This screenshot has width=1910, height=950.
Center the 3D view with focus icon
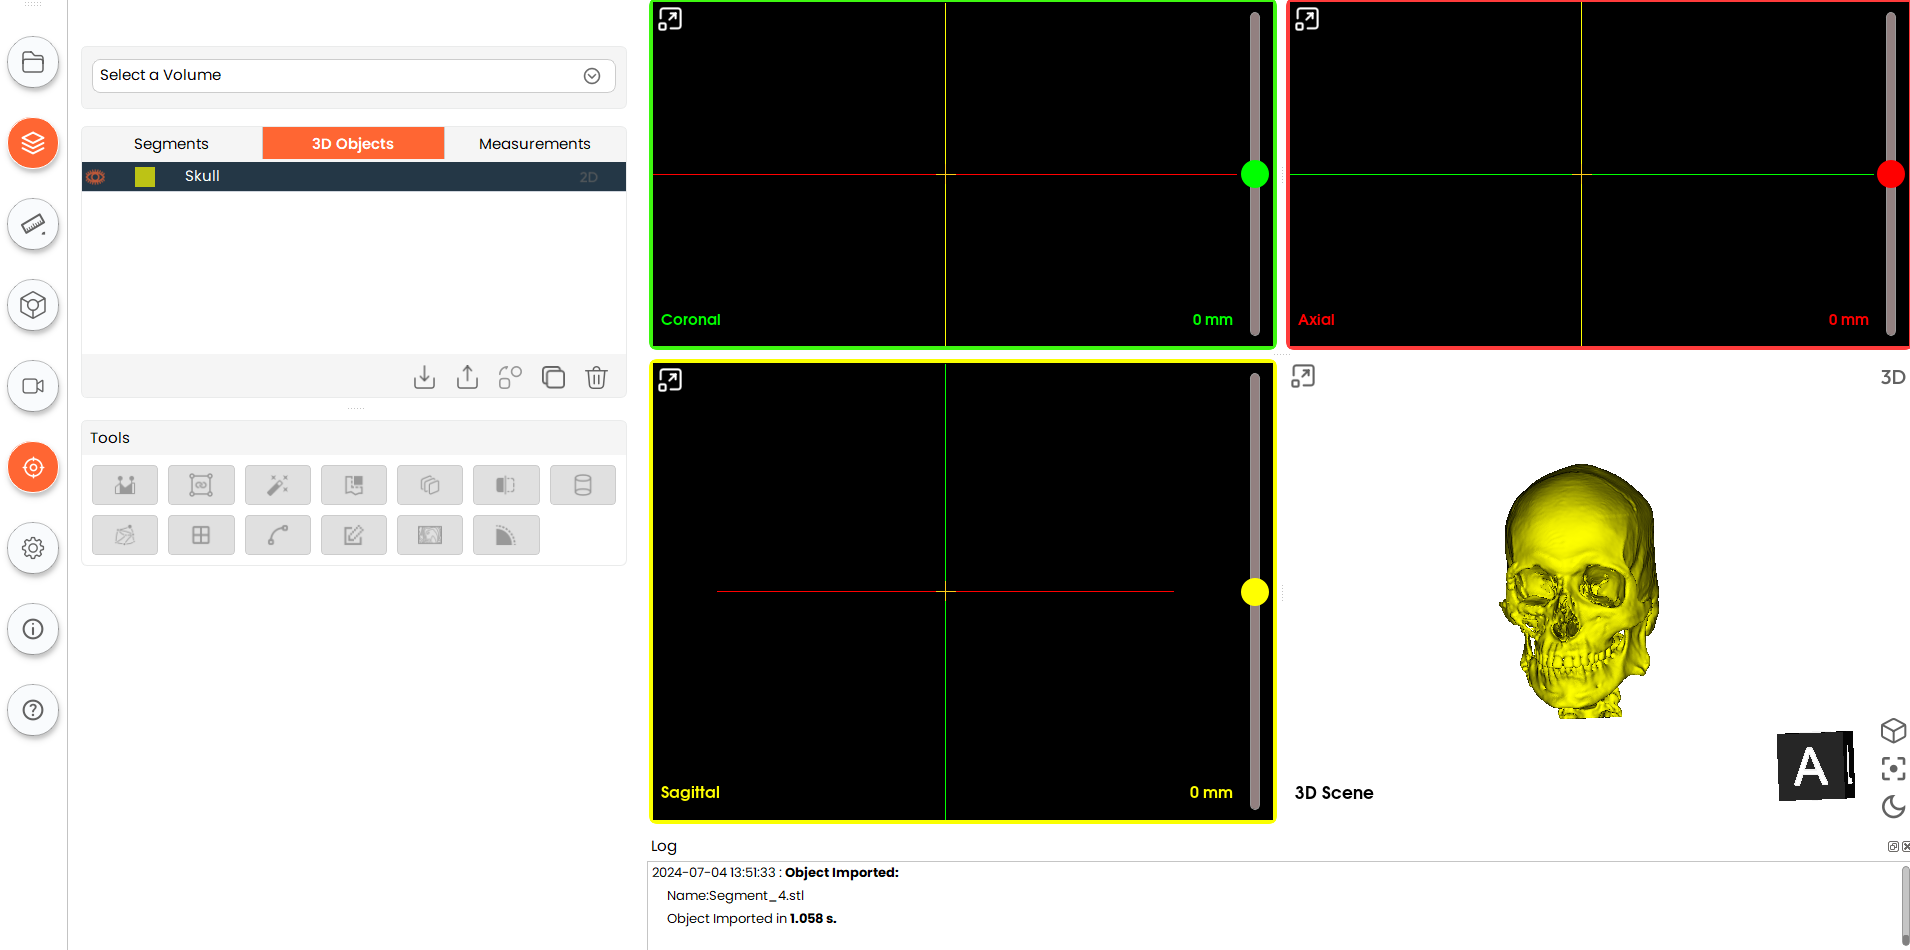coord(1893,768)
